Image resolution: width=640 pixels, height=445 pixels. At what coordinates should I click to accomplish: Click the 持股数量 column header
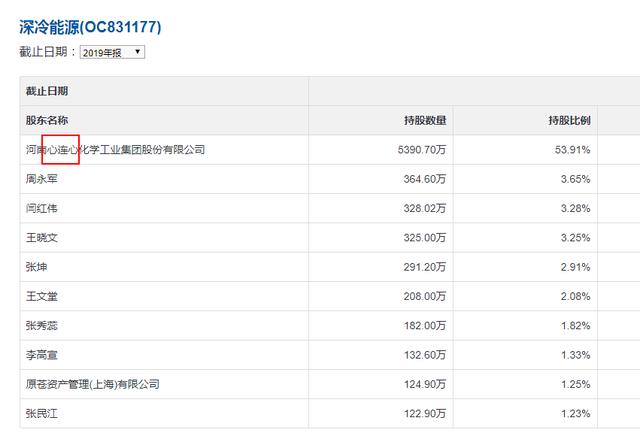(425, 120)
